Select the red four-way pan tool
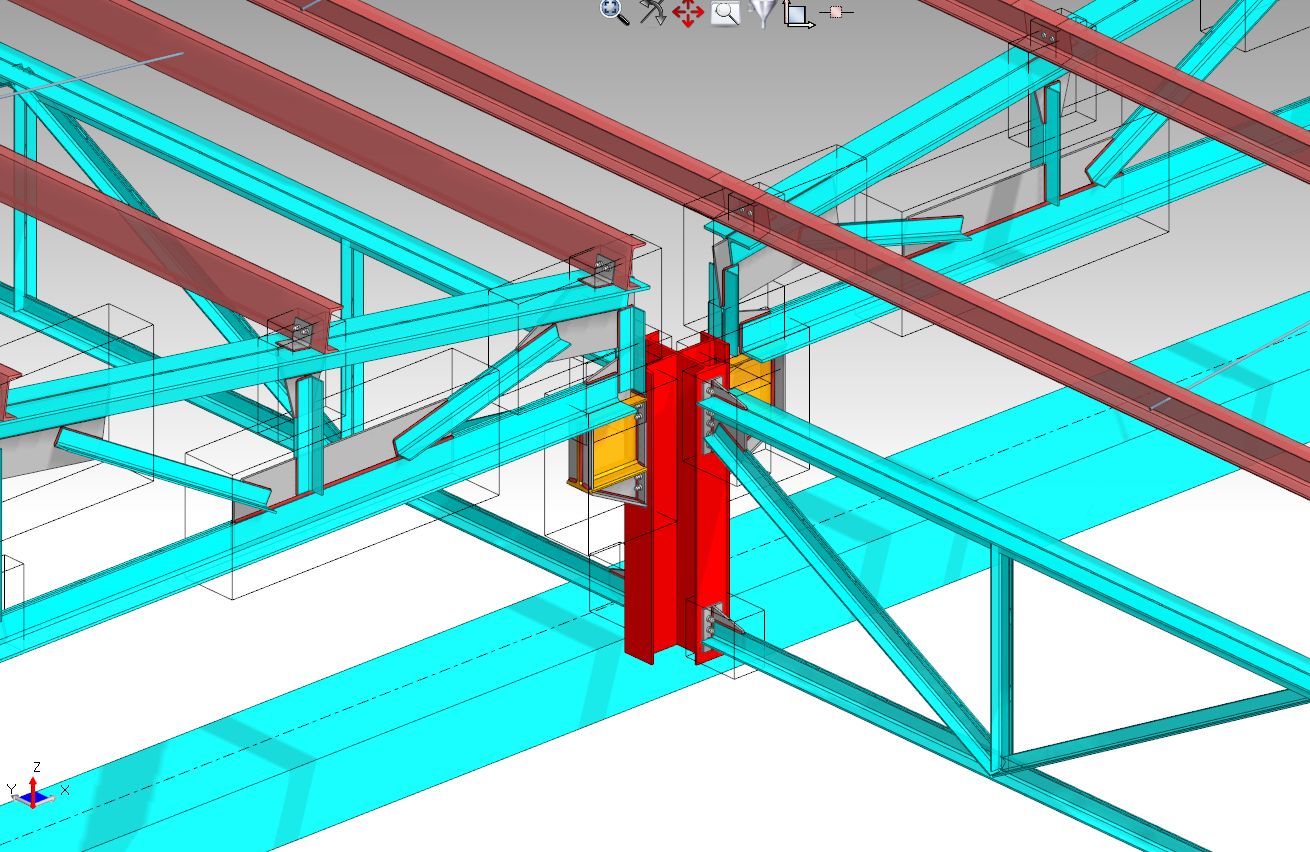The height and width of the screenshot is (852, 1310). [x=688, y=13]
